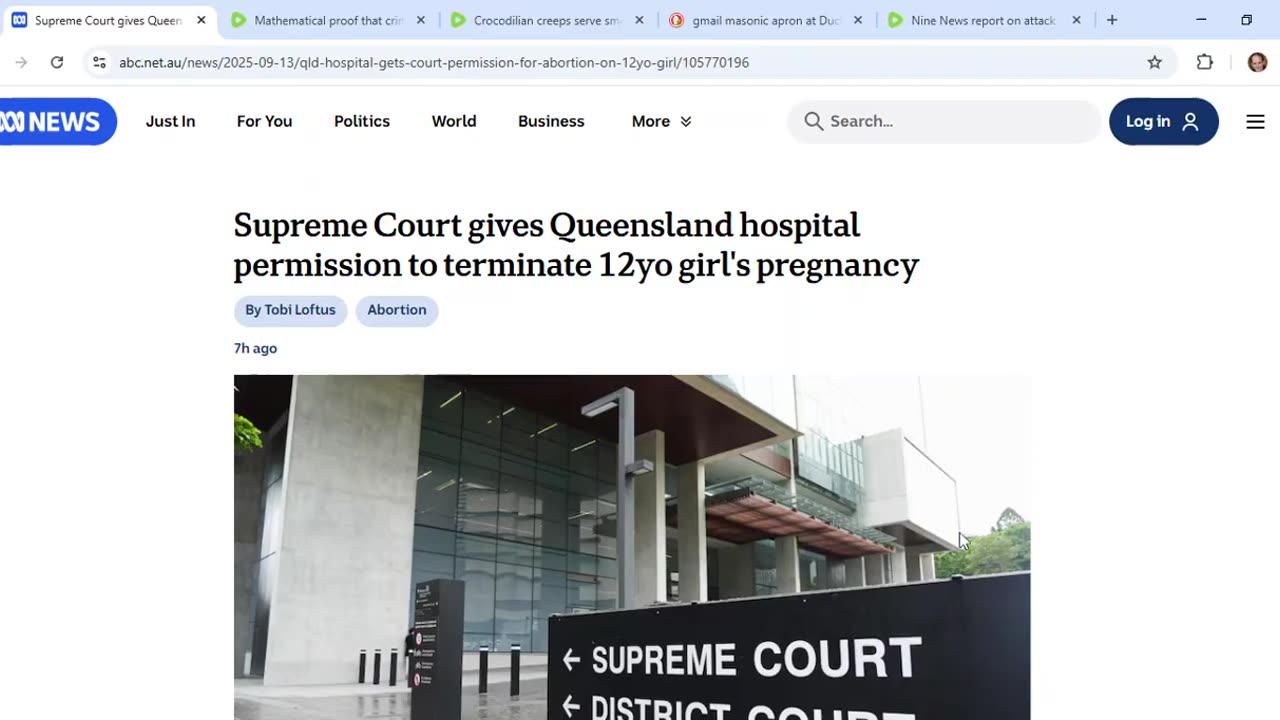This screenshot has height=720, width=1280.
Task: Open the Abortion topic tag
Action: 396,310
